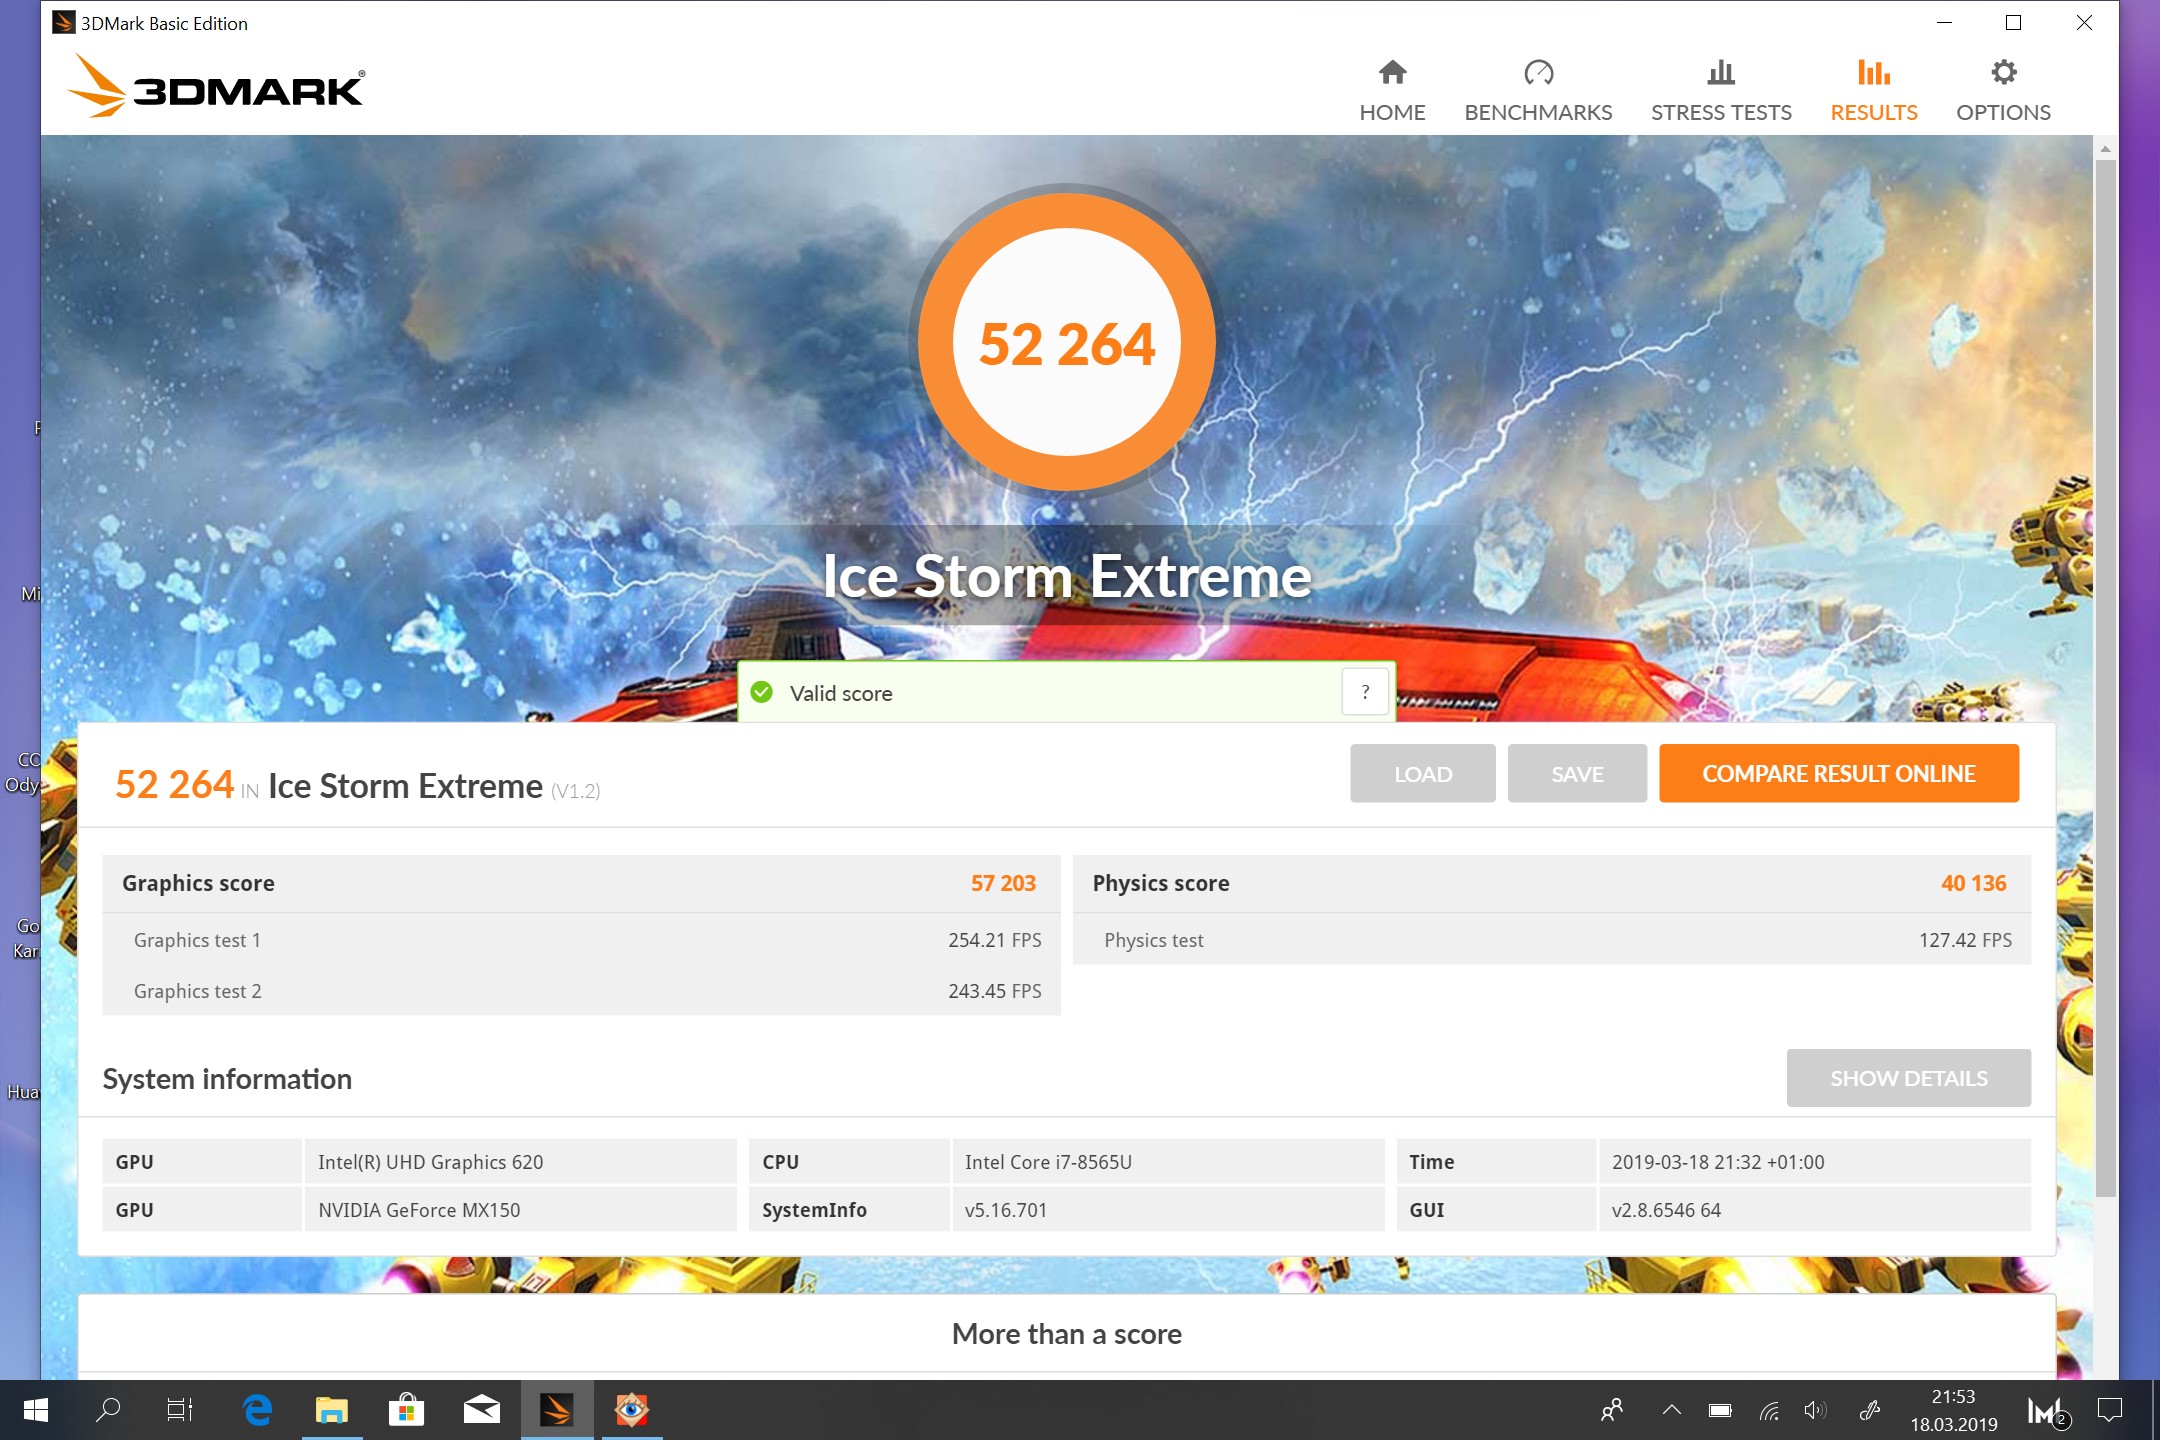Click the 52 264 score circle
2160x1440 pixels.
(1066, 342)
